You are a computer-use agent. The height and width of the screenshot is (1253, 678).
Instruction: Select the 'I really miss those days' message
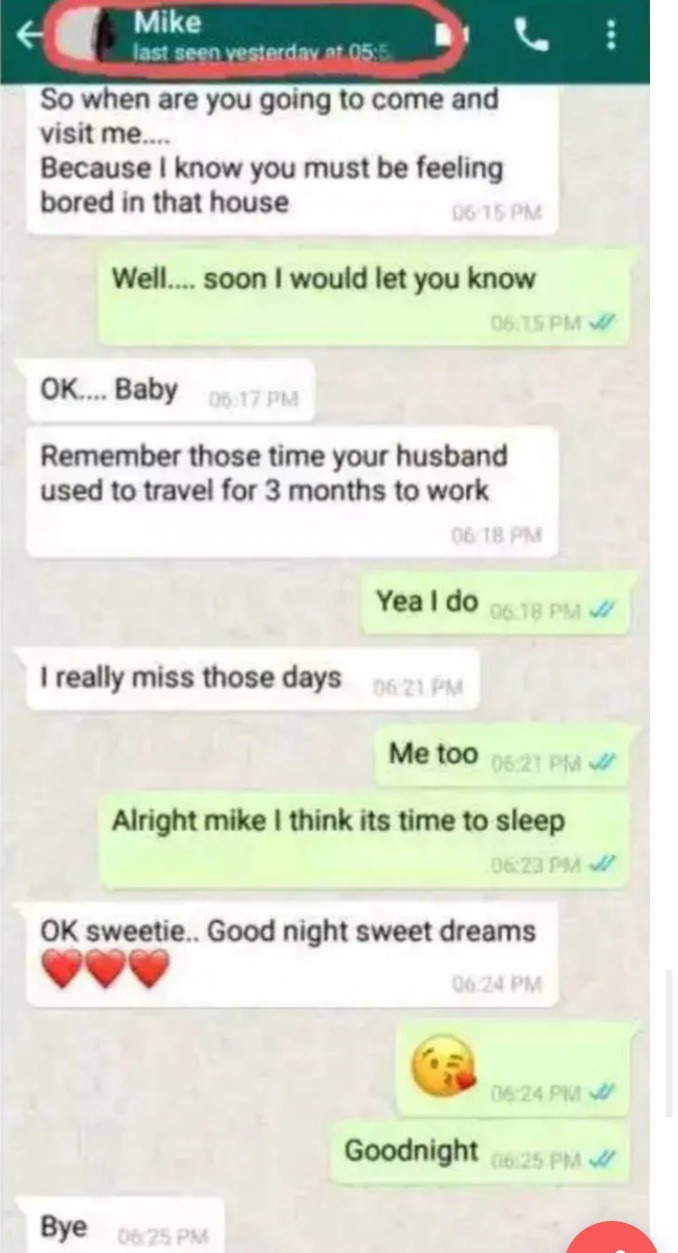(252, 680)
